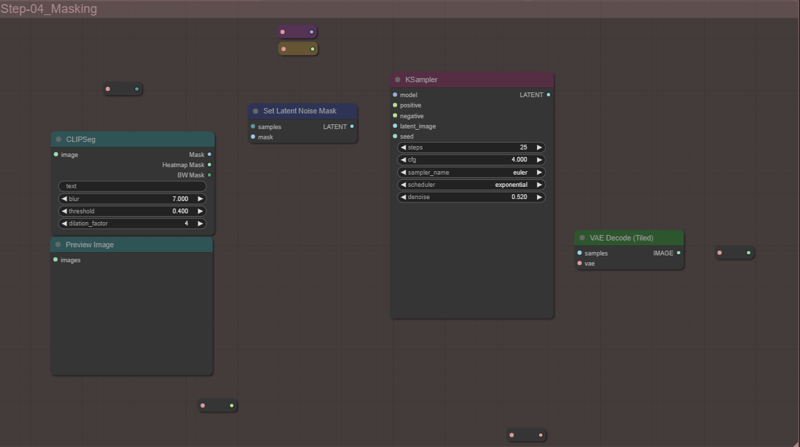The height and width of the screenshot is (447, 800).
Task: Click the CLIPSeg text input field
Action: (132, 186)
